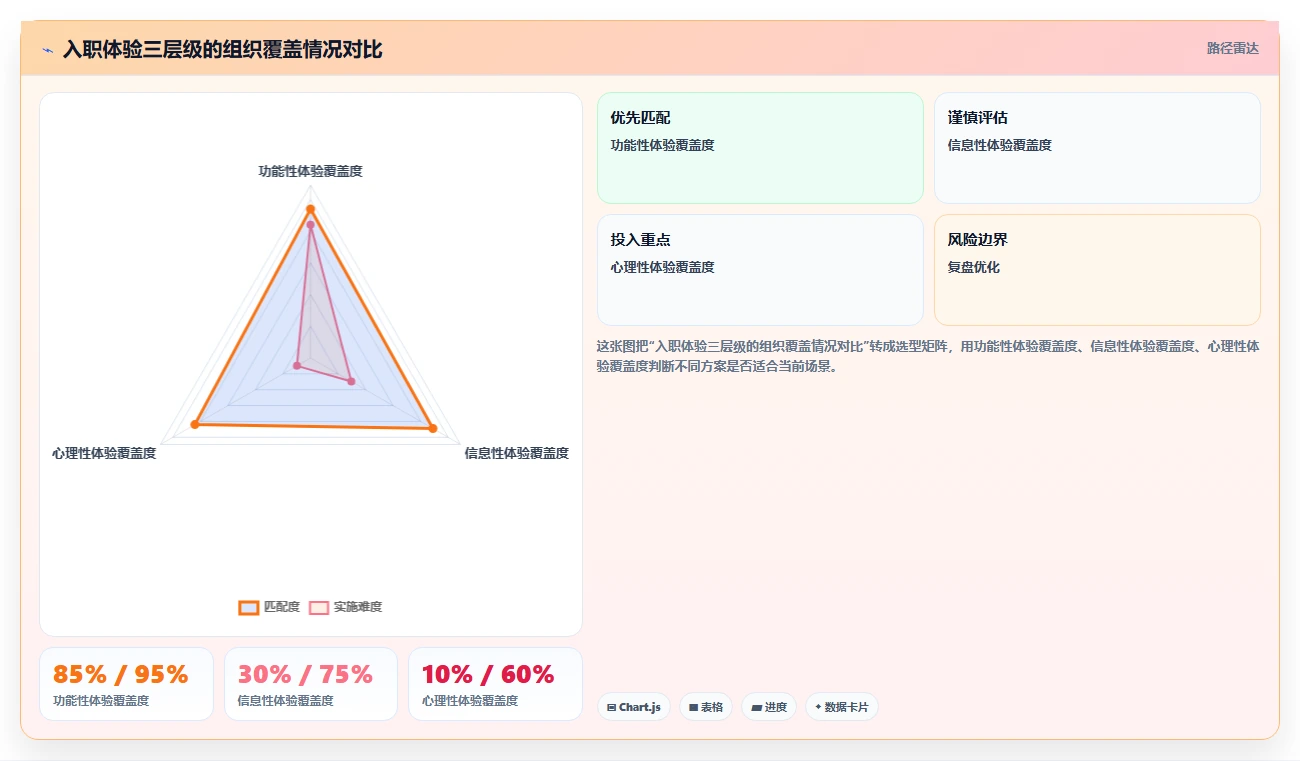Click the 路径雷达 label in the header
The height and width of the screenshot is (761, 1300).
click(1232, 48)
